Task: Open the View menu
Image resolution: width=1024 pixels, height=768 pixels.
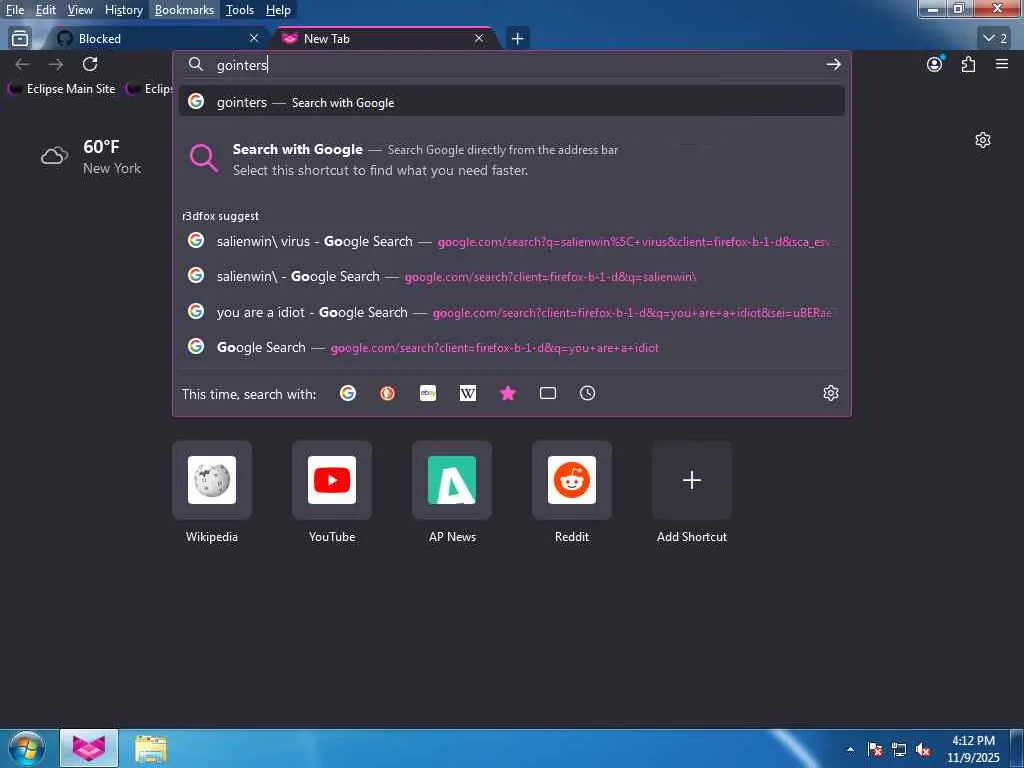Action: tap(80, 10)
